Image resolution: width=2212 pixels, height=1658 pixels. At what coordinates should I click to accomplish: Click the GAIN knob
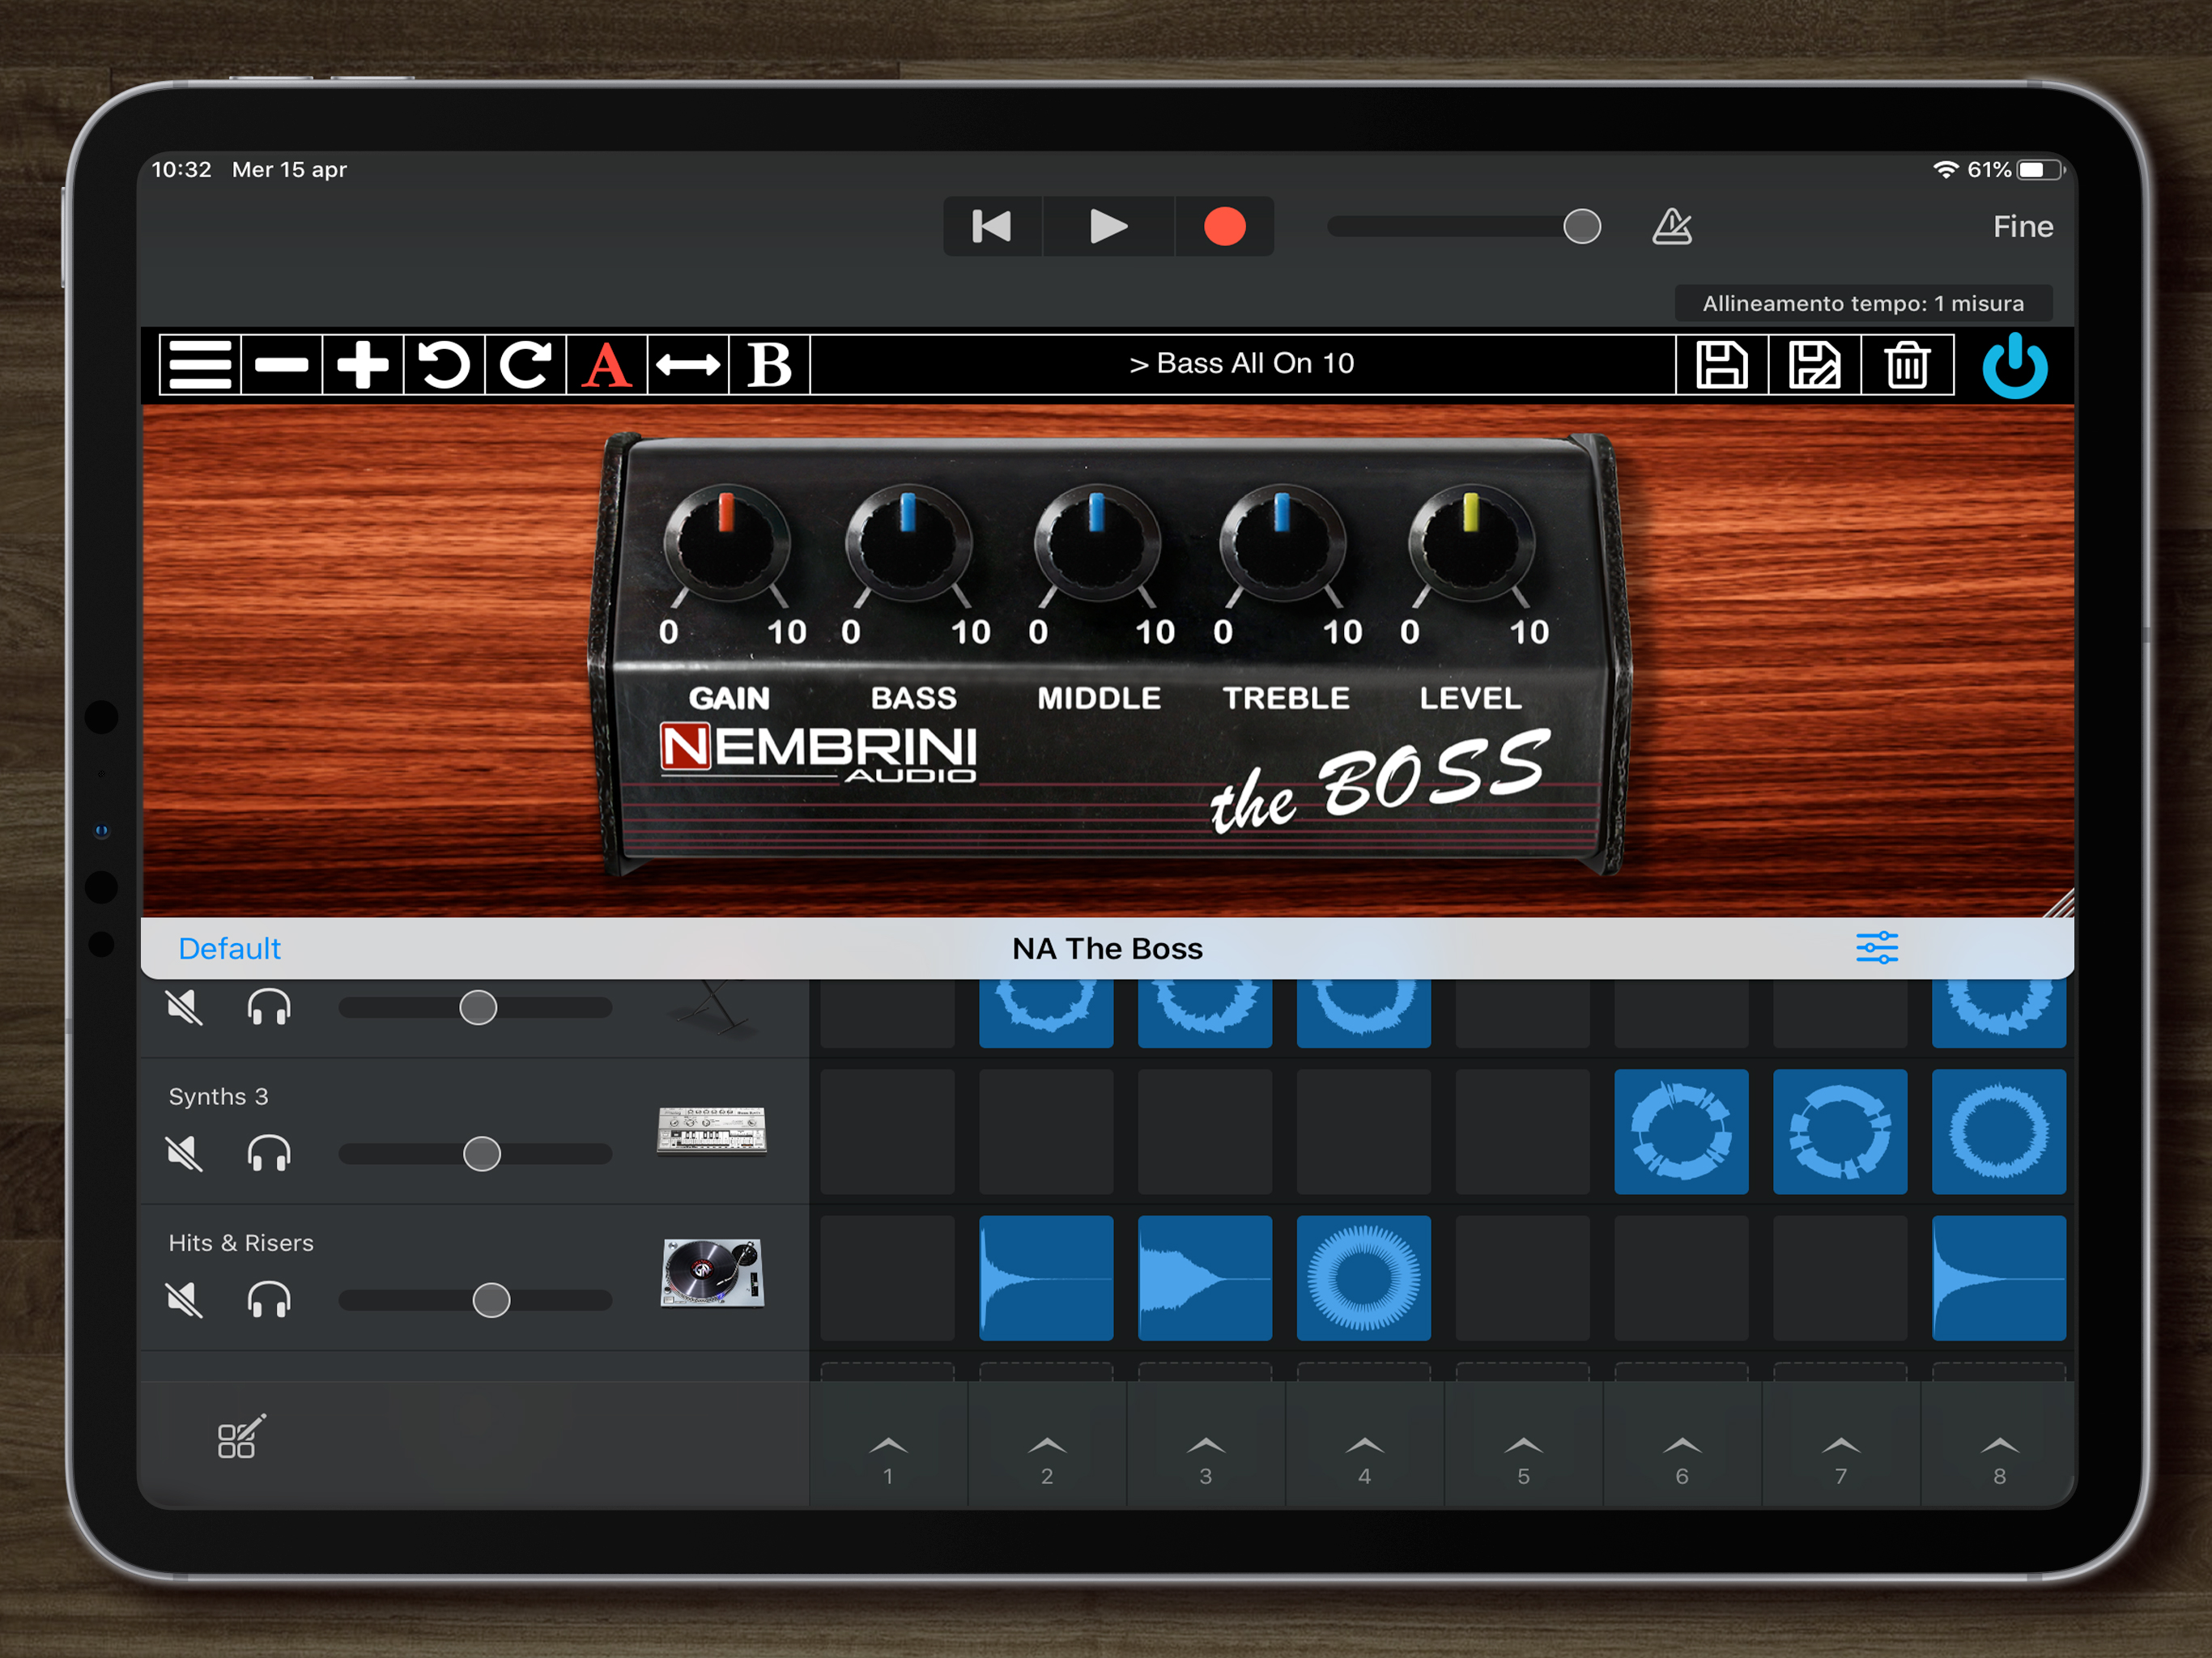(x=726, y=544)
